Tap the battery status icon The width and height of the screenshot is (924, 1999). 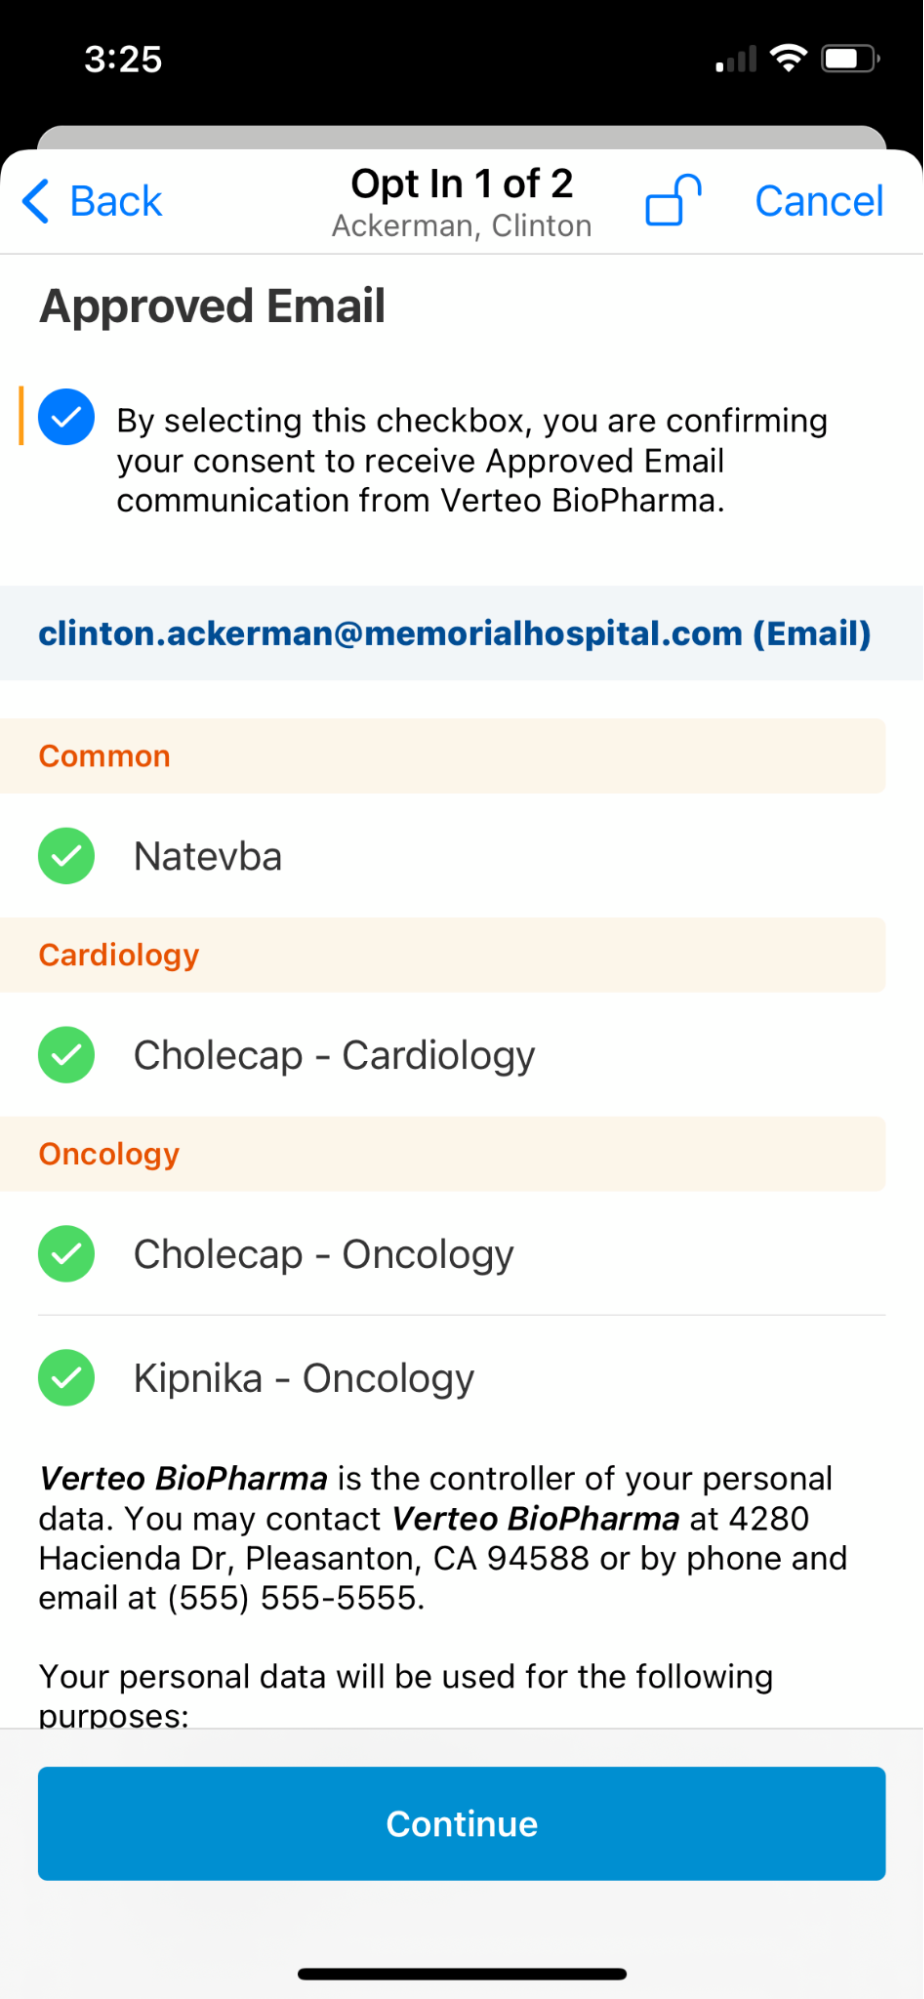849,59
